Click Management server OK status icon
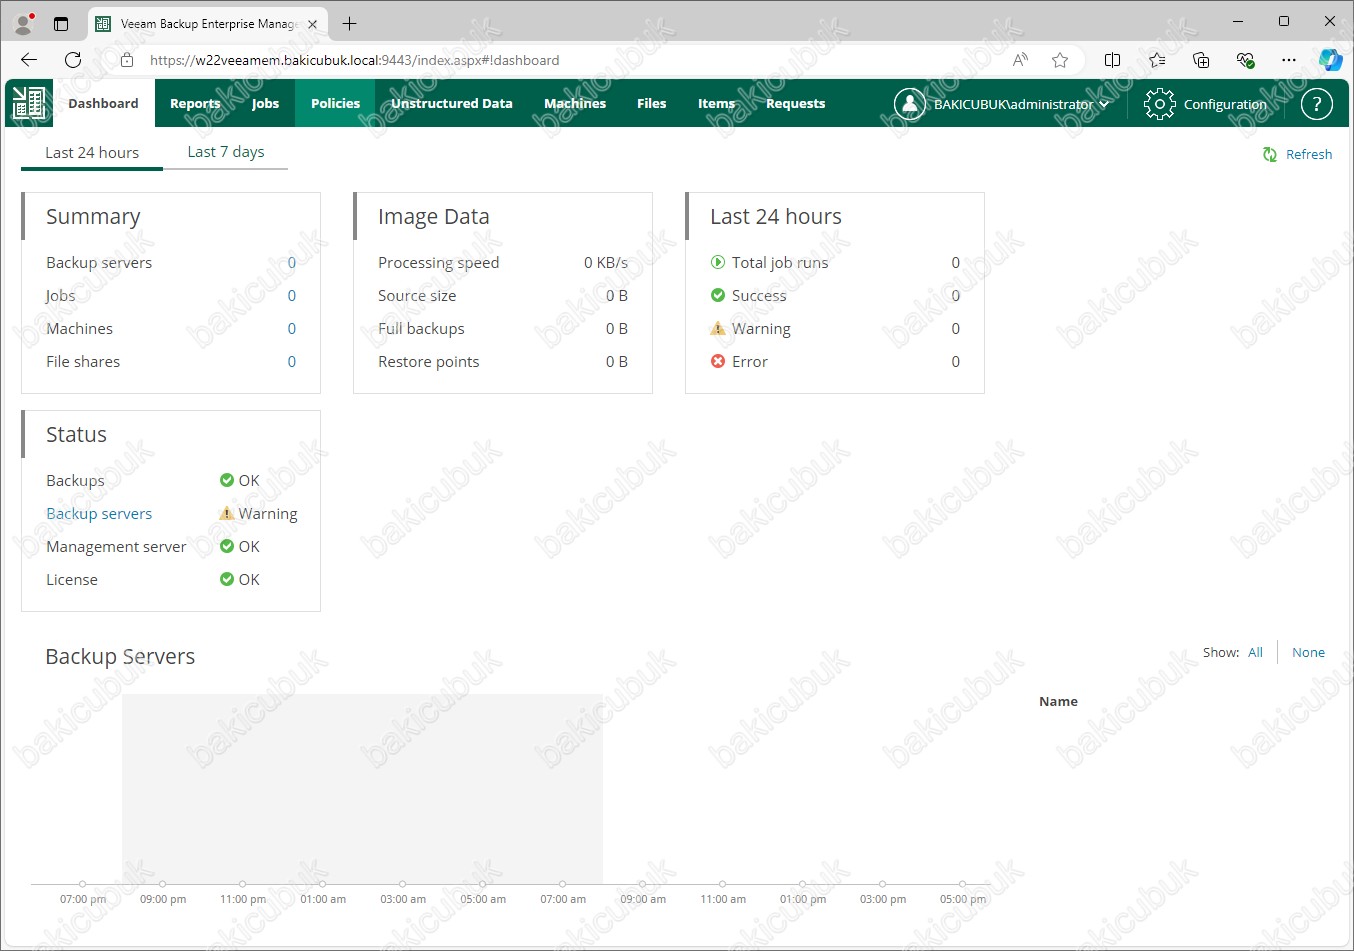The image size is (1354, 951). tap(227, 546)
